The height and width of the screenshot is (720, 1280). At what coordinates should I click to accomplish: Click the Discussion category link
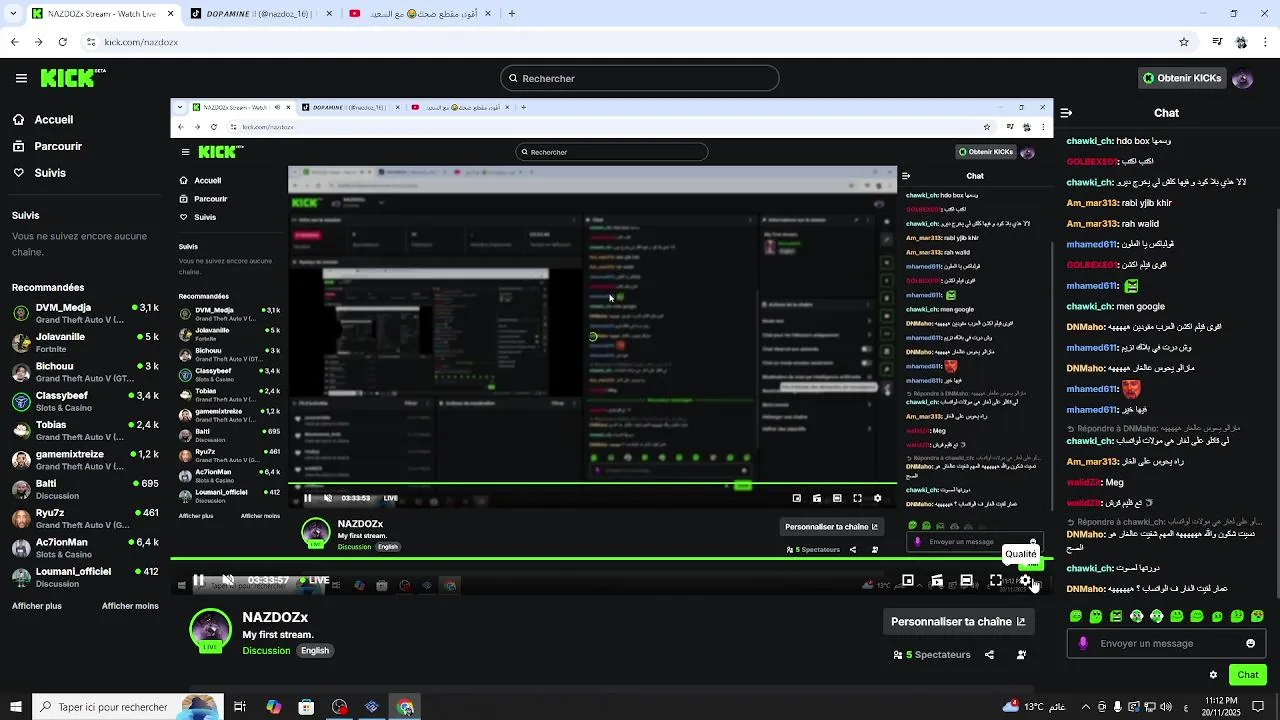[266, 651]
